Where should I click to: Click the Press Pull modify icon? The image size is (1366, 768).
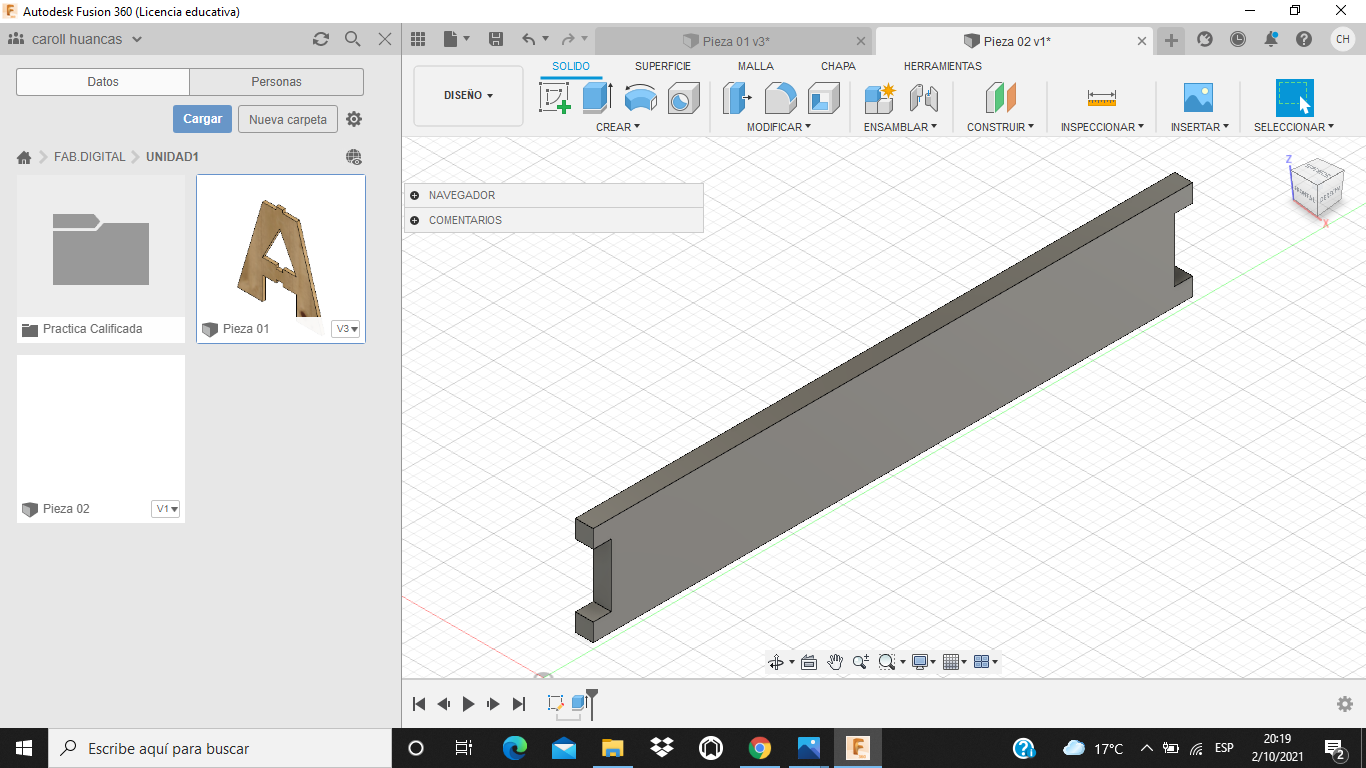(737, 98)
